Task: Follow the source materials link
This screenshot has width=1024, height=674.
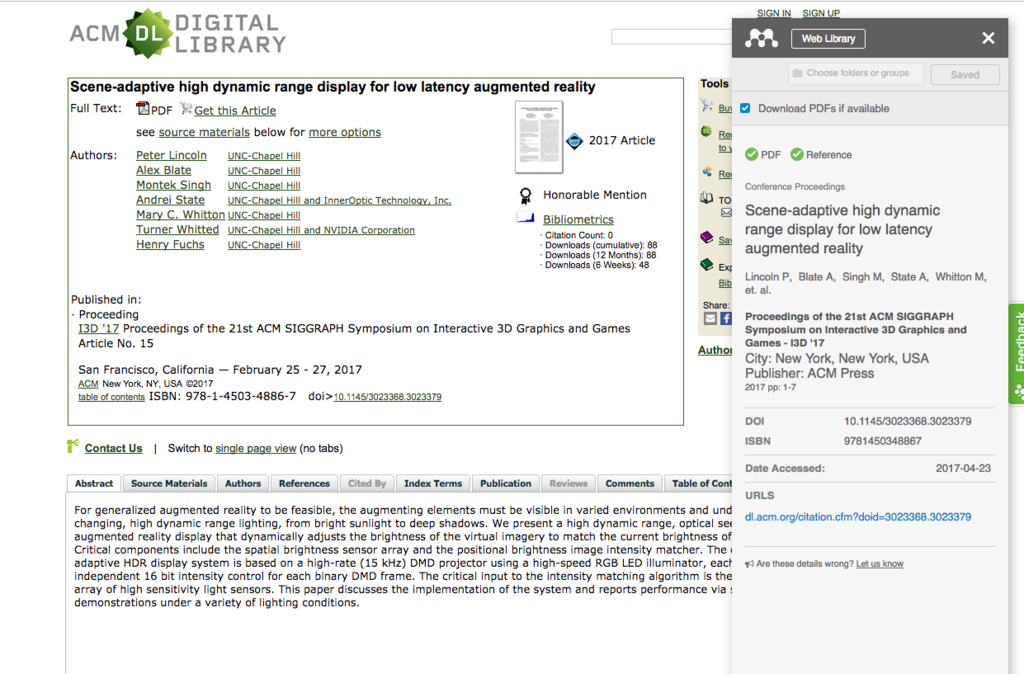Action: pos(204,132)
